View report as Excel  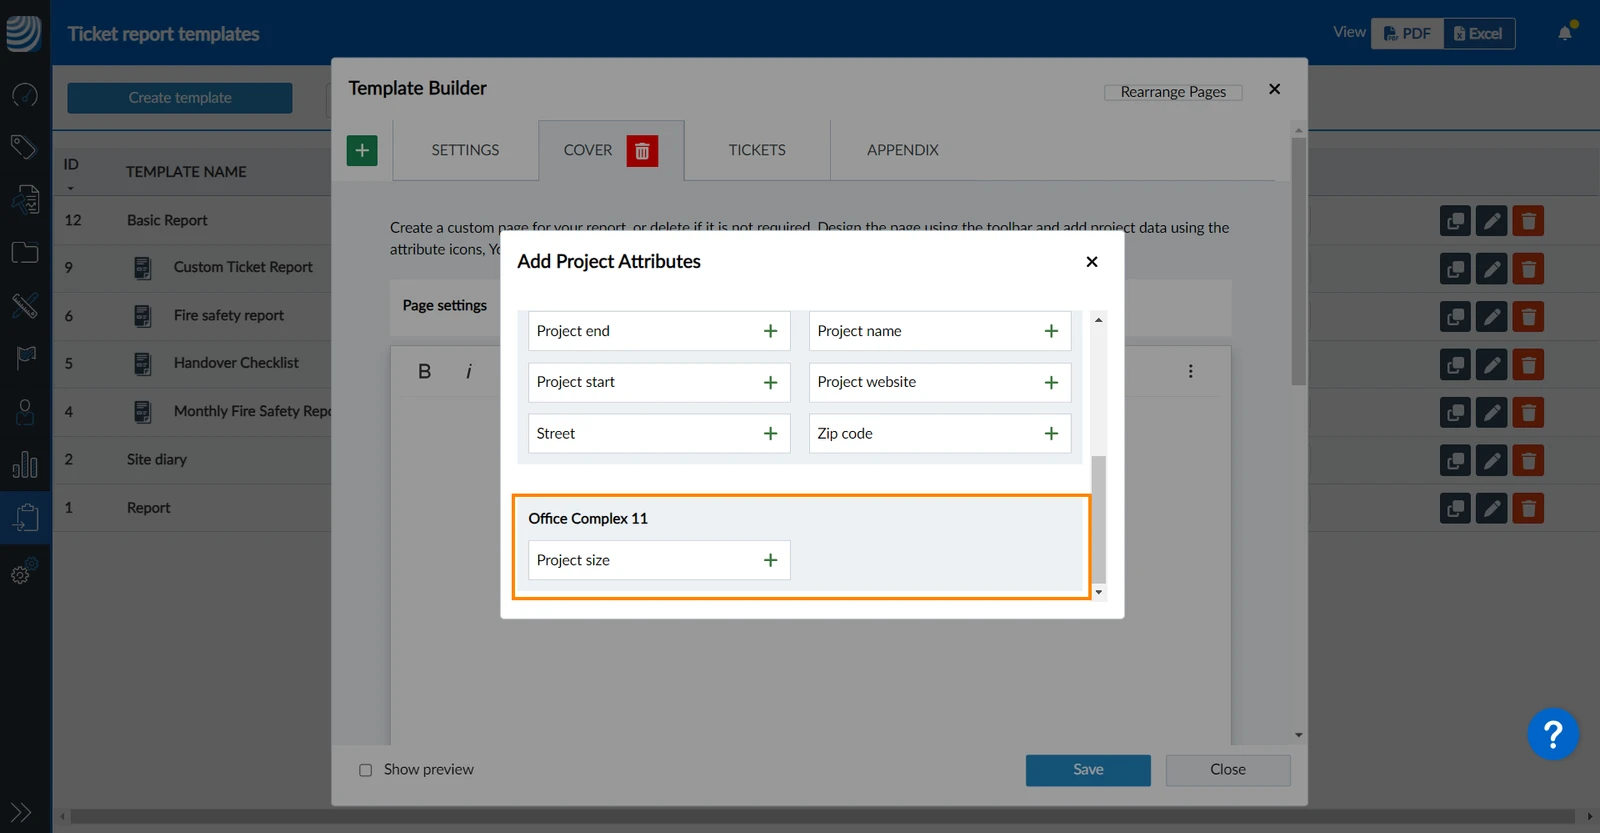[1479, 33]
